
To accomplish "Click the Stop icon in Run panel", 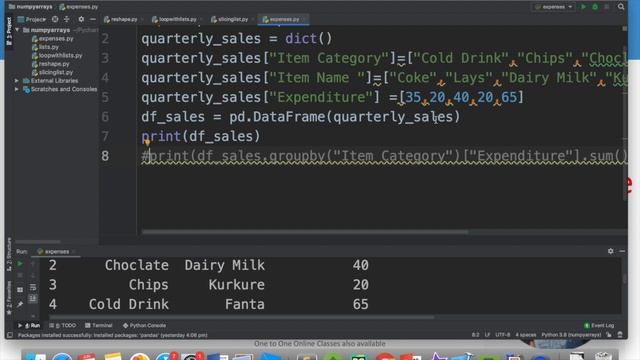I will 20,276.
